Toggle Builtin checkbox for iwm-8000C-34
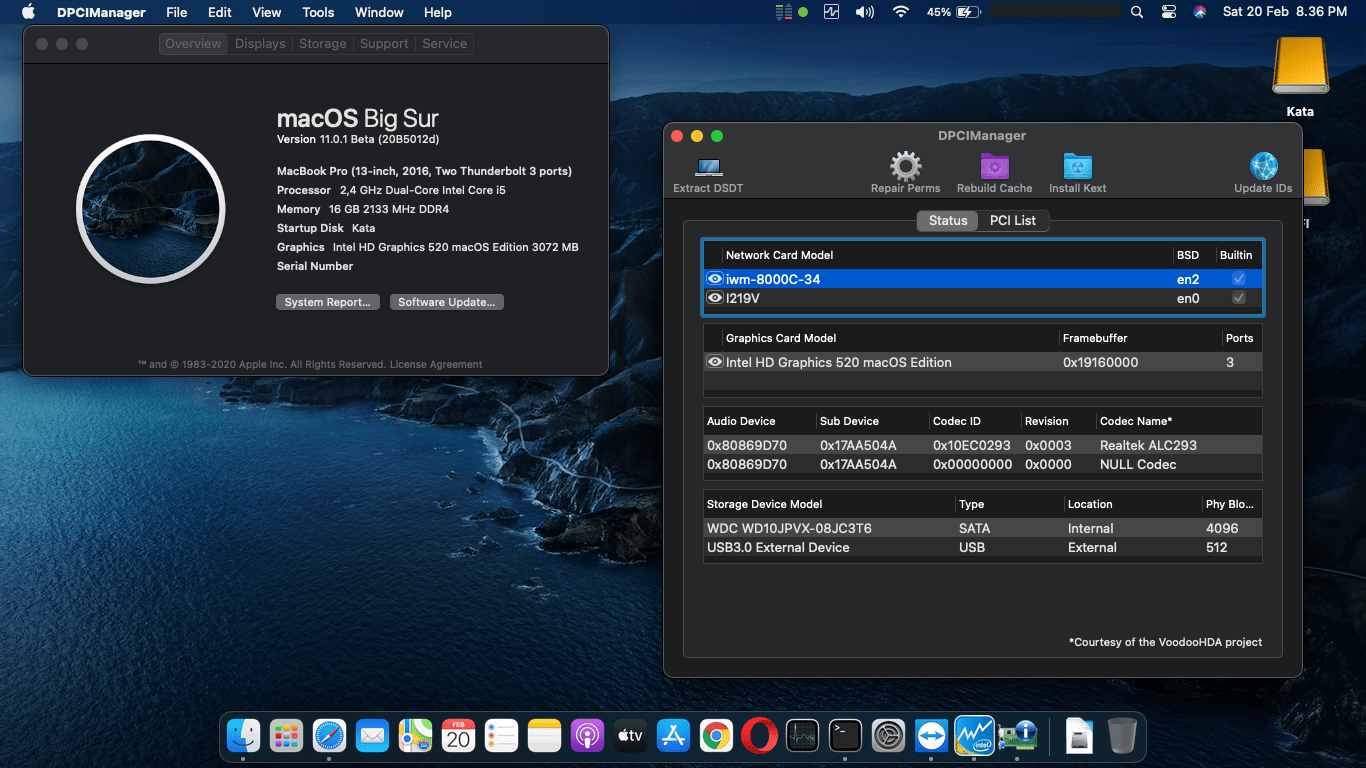Viewport: 1366px width, 768px height. click(x=1239, y=279)
